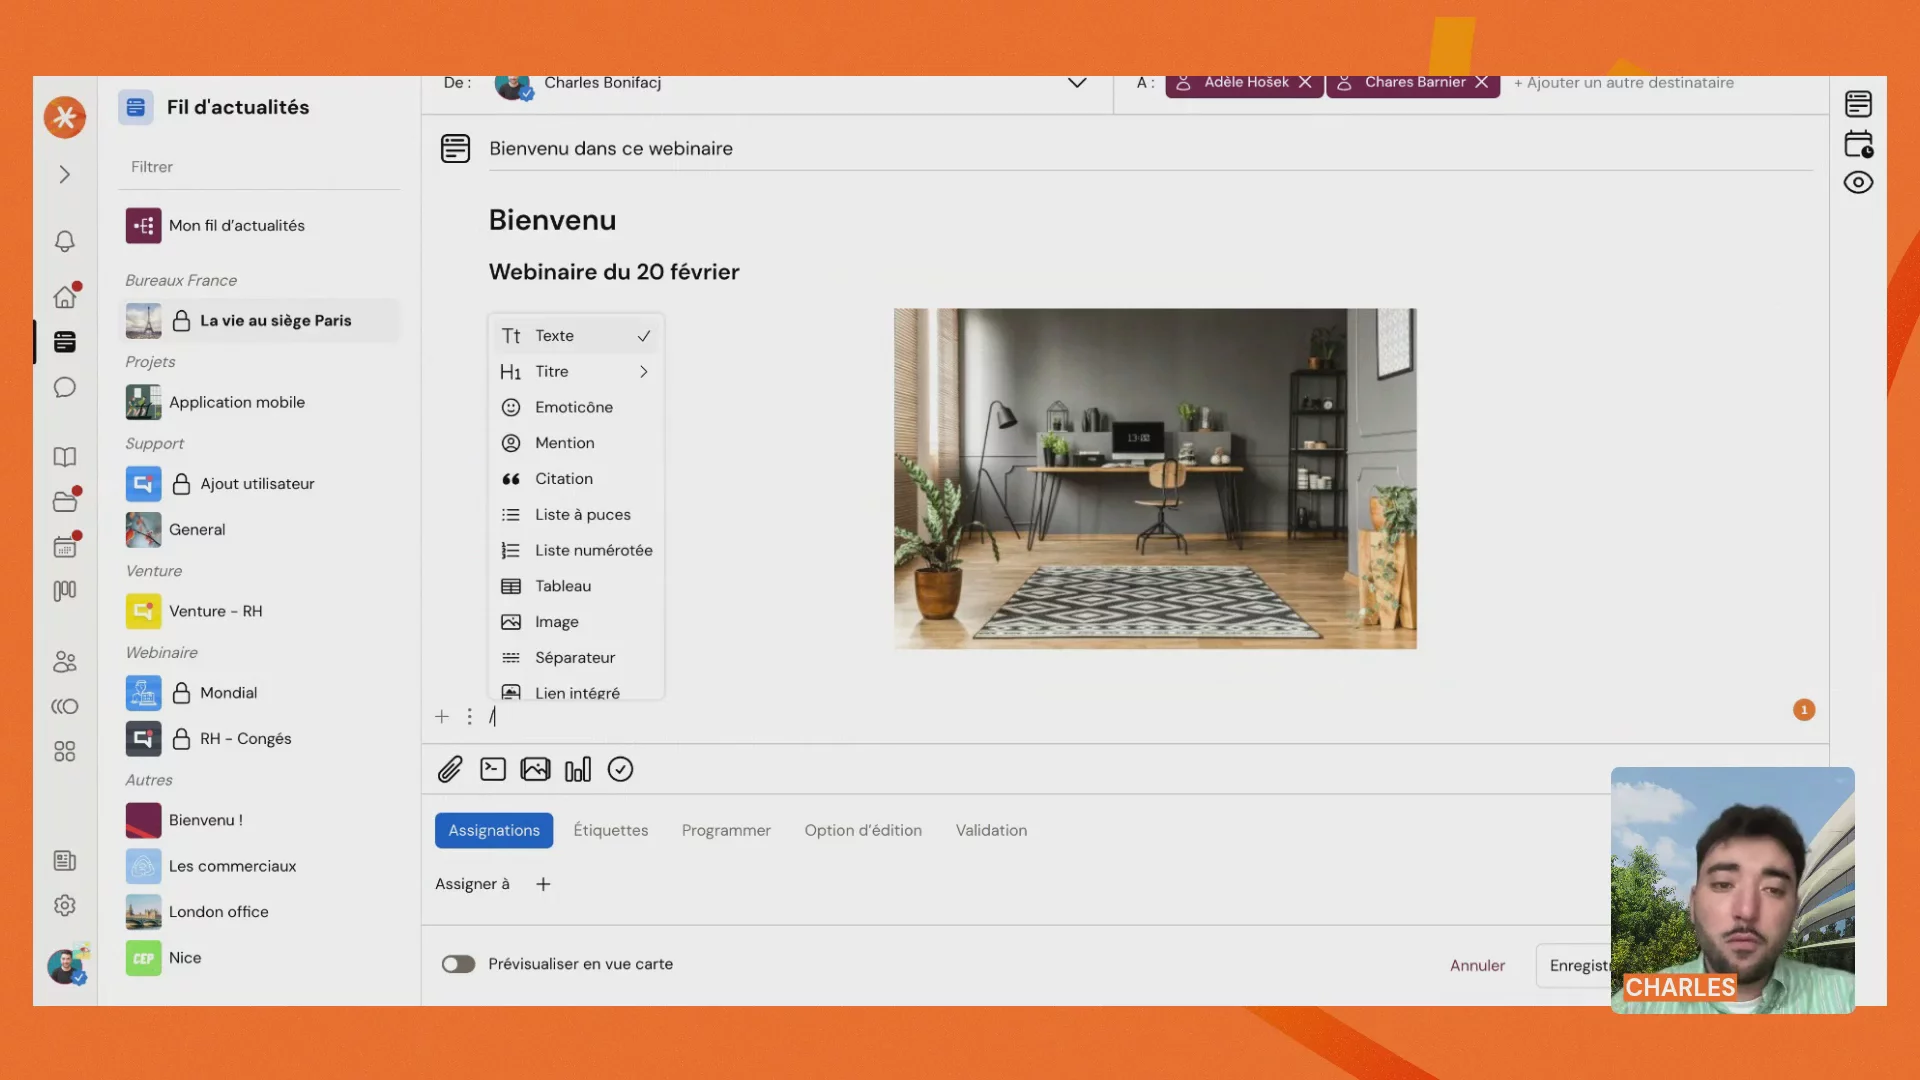The height and width of the screenshot is (1080, 1920).
Task: Open the four-squares apps icon in sidebar
Action: (x=65, y=752)
